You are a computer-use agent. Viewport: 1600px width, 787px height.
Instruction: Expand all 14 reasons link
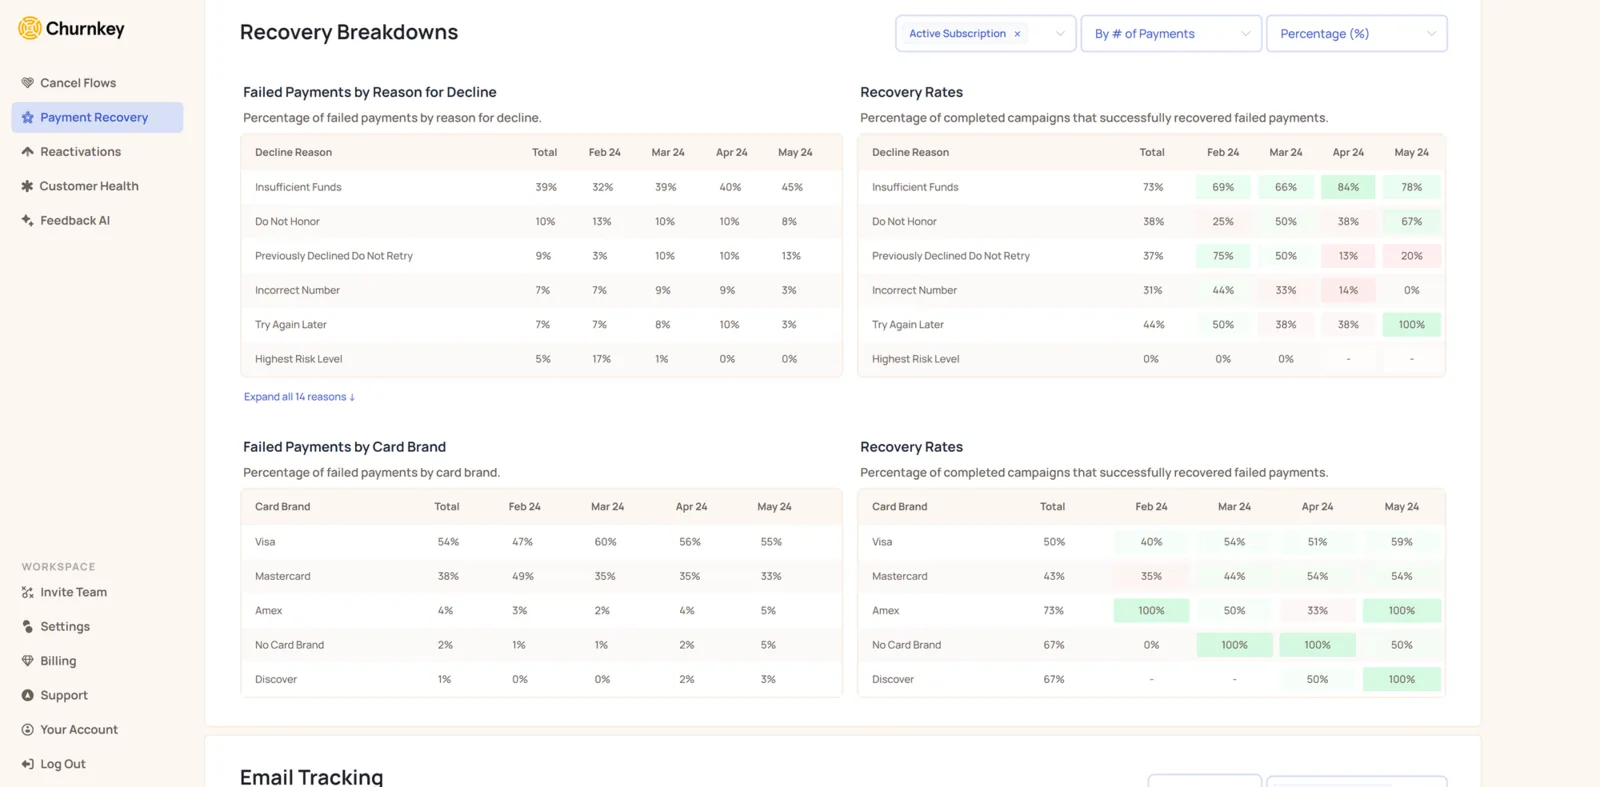point(299,397)
